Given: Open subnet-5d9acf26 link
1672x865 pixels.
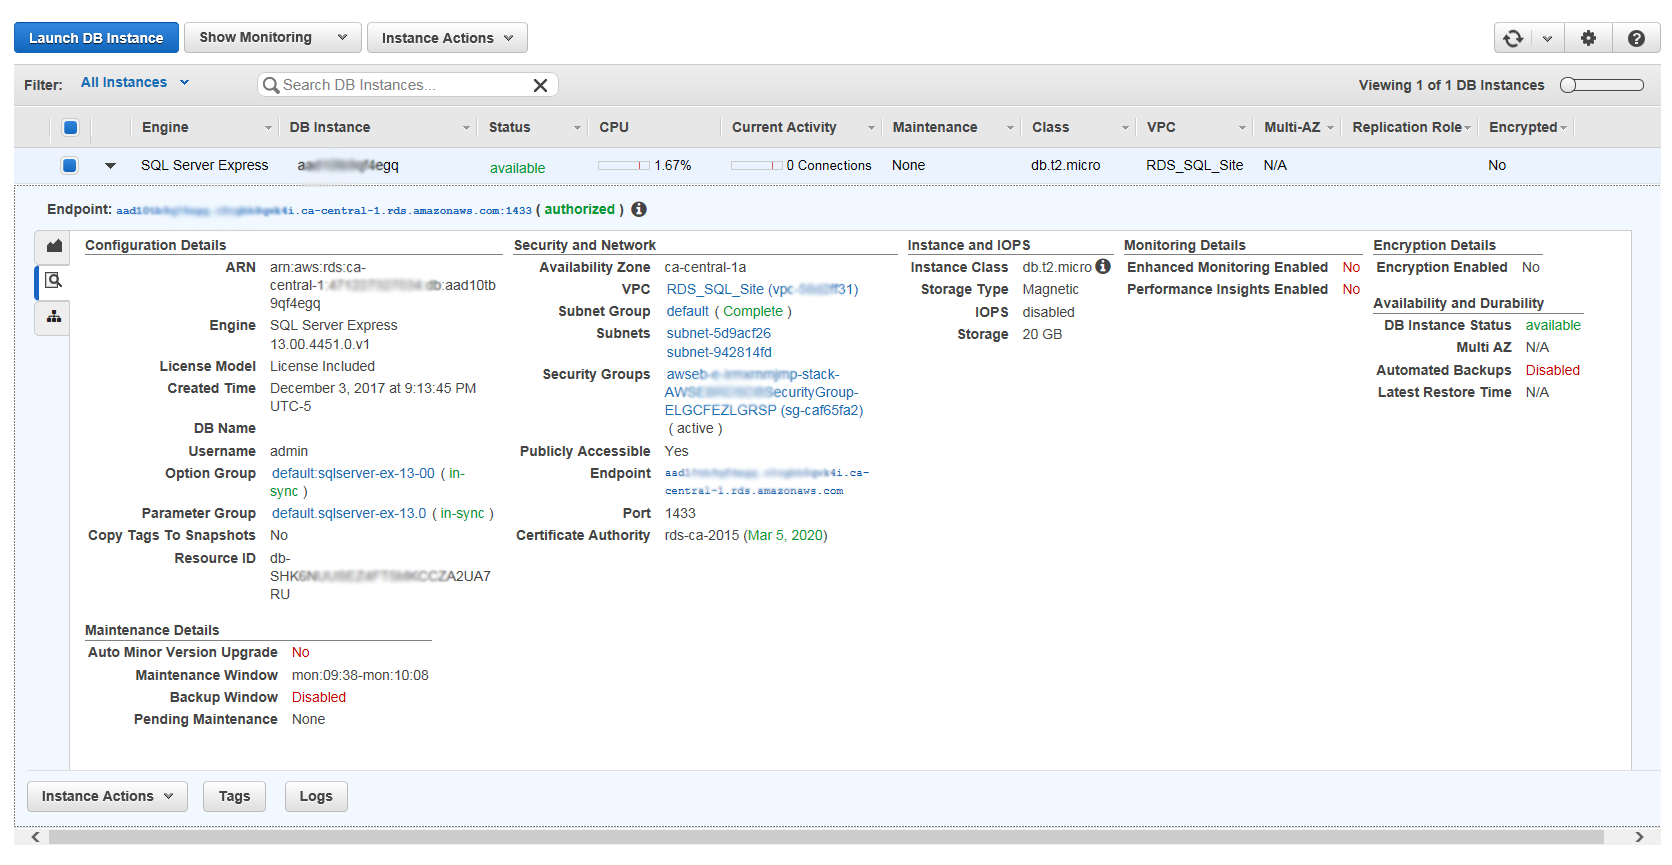Looking at the screenshot, I should click(719, 333).
